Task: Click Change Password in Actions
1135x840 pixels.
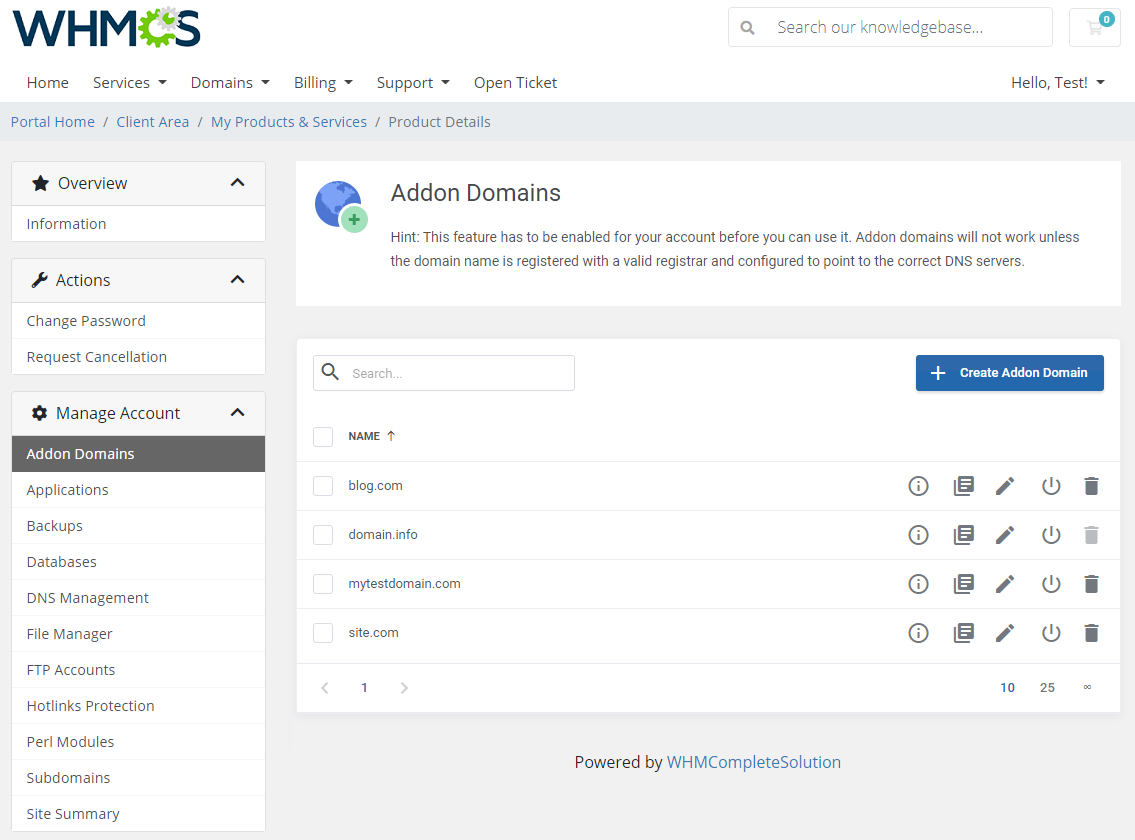Action: [x=138, y=321]
